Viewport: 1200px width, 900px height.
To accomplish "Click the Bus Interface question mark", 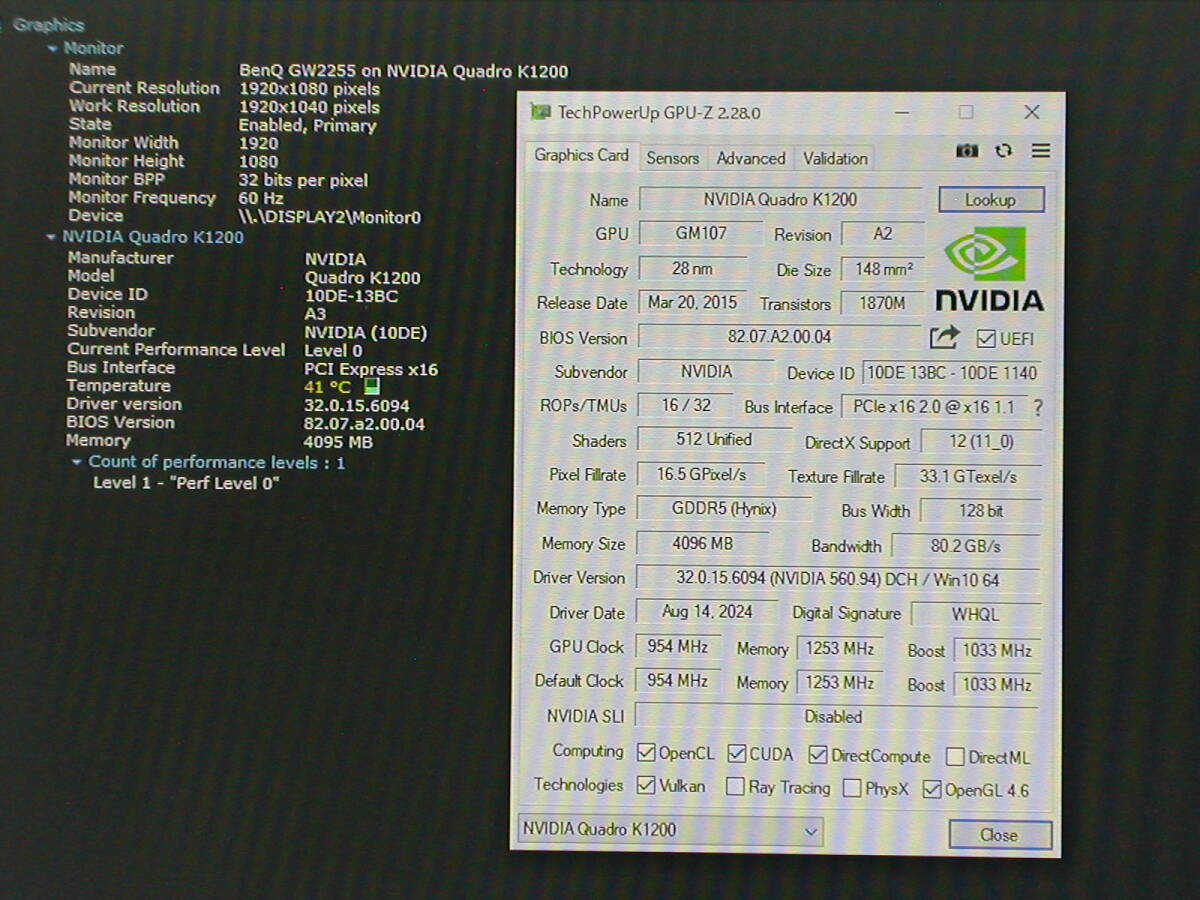I will point(1038,408).
